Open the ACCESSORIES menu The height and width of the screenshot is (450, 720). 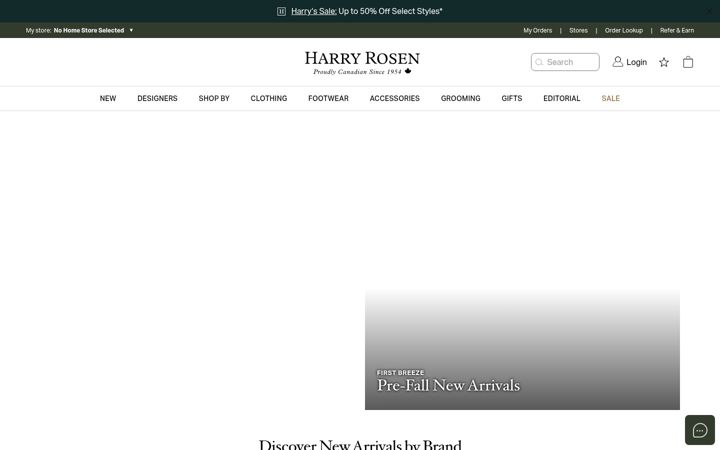(x=394, y=98)
